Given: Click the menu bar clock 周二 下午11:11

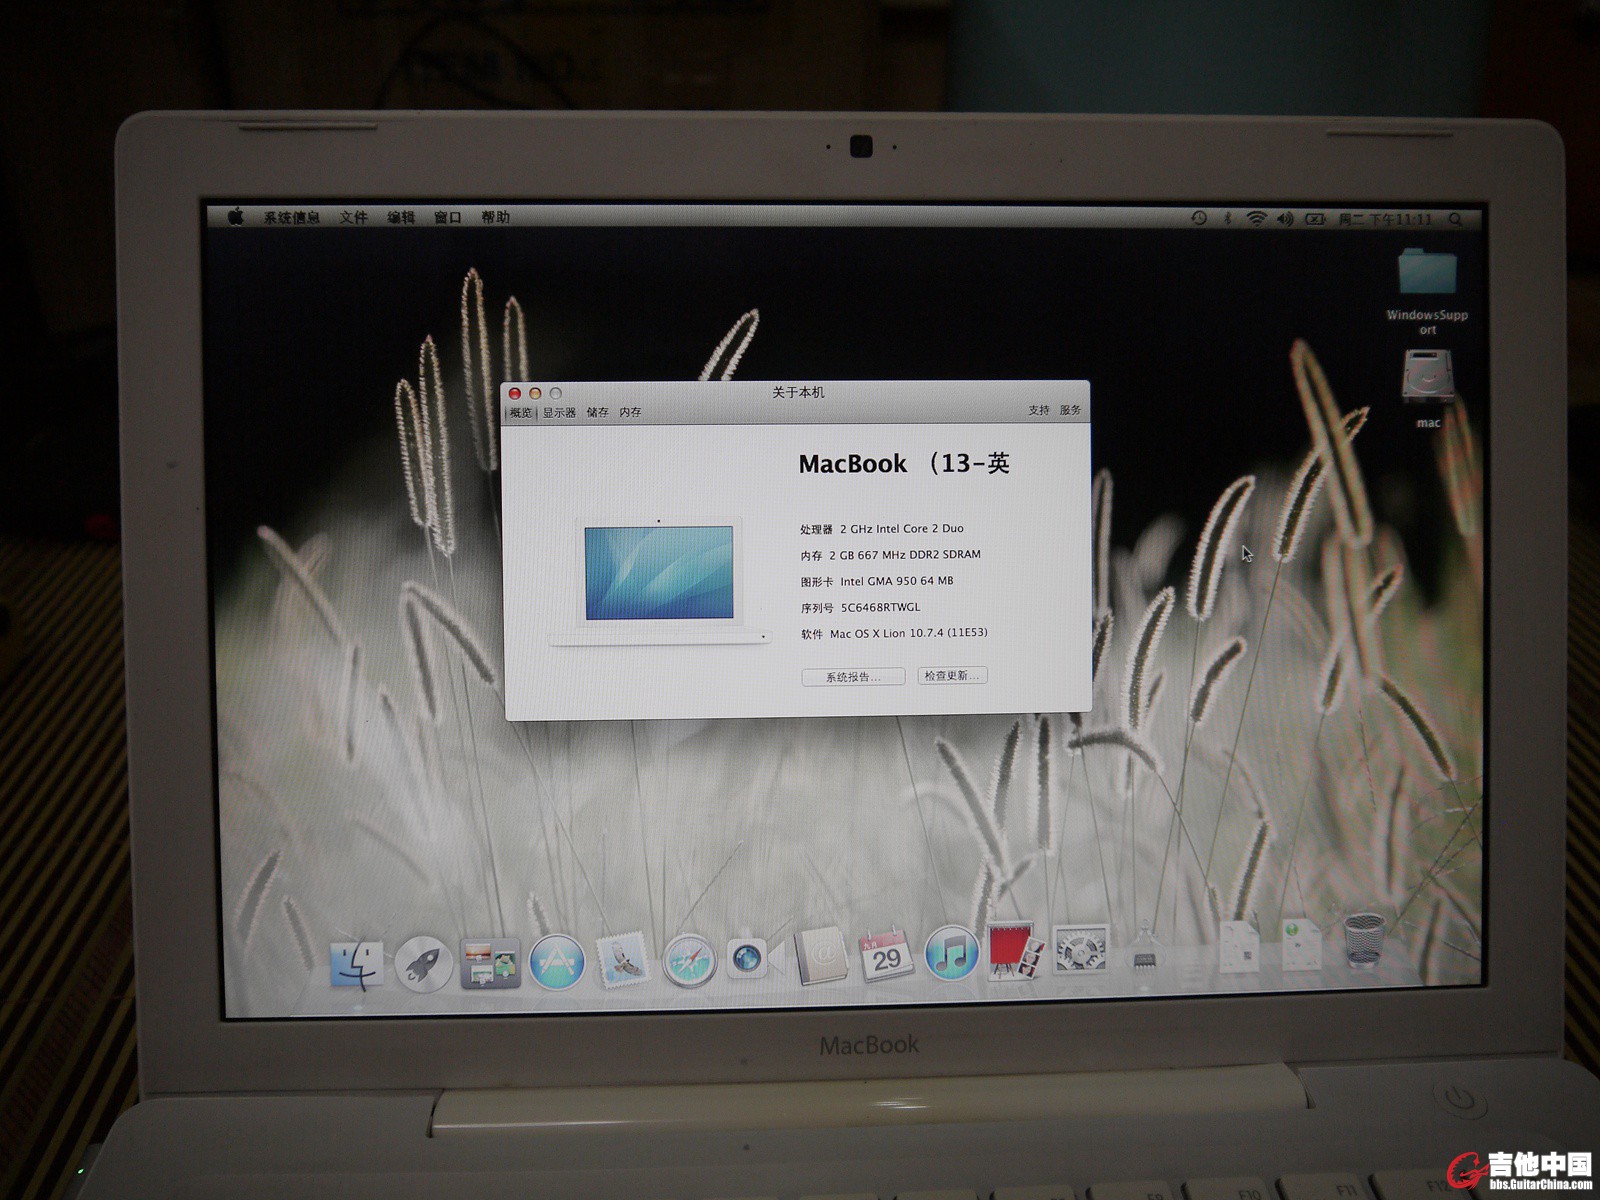Looking at the screenshot, I should point(1385,219).
